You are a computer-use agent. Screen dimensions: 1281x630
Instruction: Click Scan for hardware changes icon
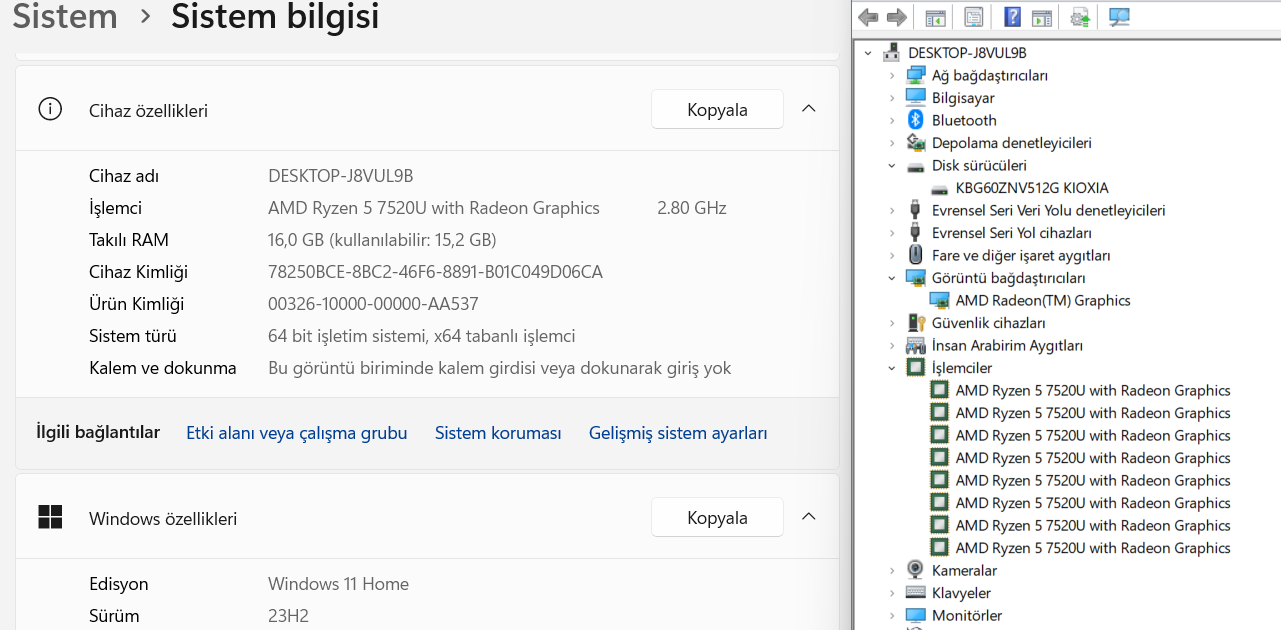coord(1119,17)
